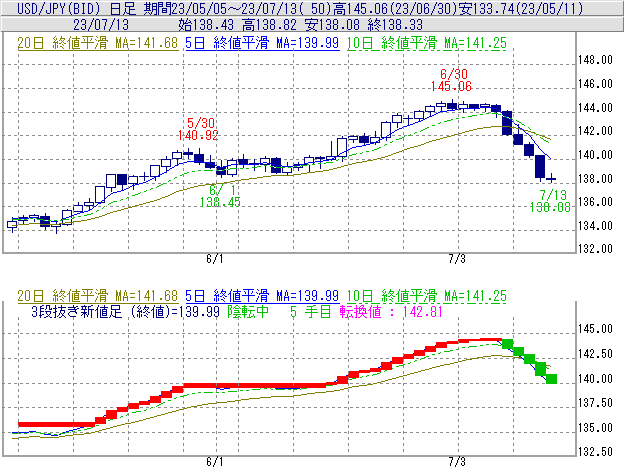Click the high value 高145.06(23/06/30)
Screen dimensions: 624x475
396,8
